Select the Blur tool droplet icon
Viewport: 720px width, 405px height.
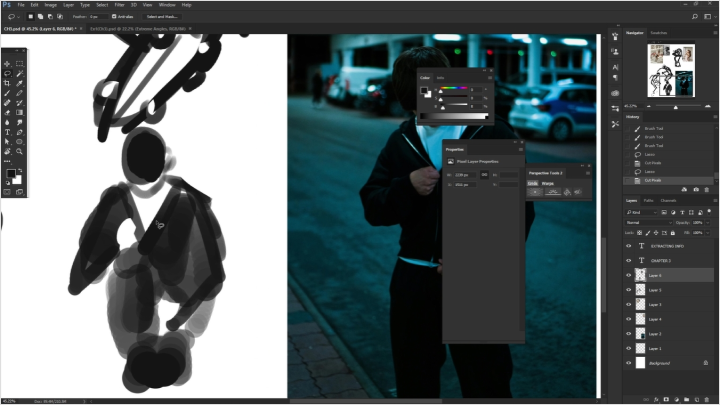(7, 122)
